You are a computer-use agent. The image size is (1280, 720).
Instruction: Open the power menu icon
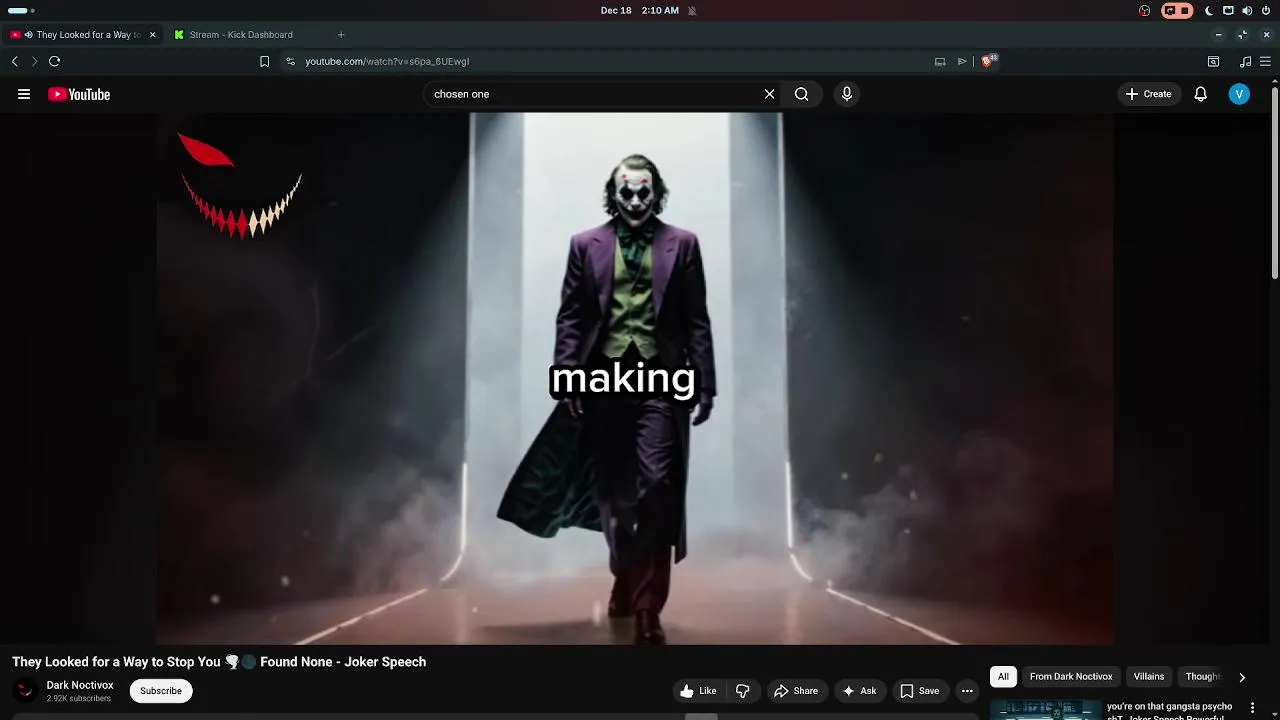pos(1266,11)
